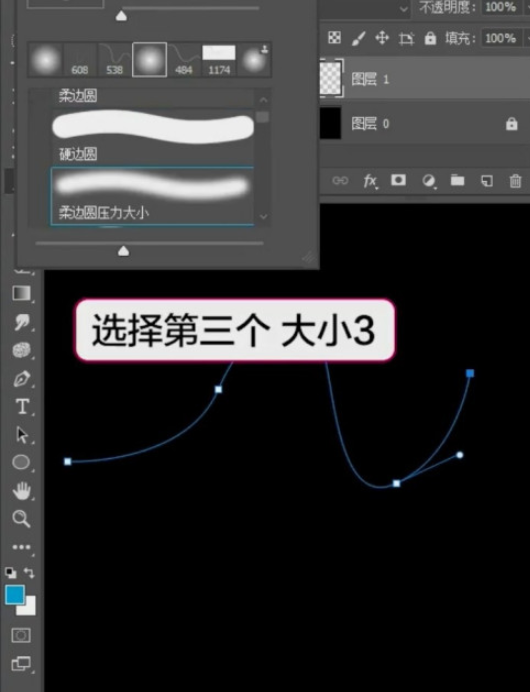Select the Zoom tool
530x692 pixels.
21,519
